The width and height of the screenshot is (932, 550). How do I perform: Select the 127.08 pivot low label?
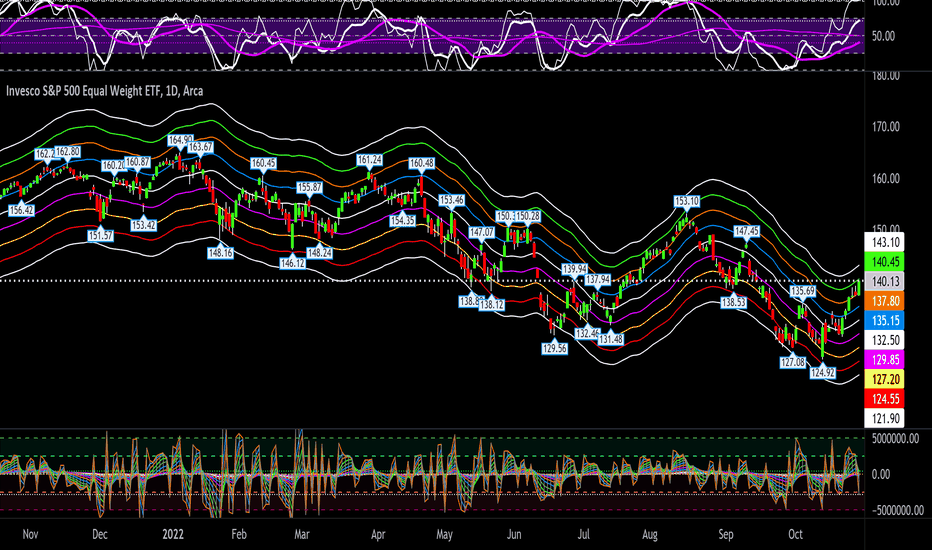click(793, 362)
